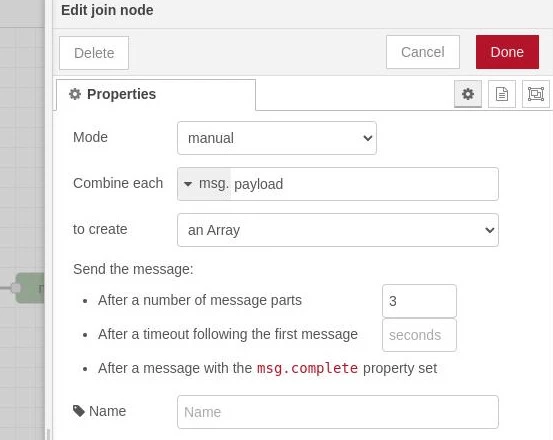Image resolution: width=553 pixels, height=440 pixels.
Task: Click the Delete button
Action: [x=94, y=53]
